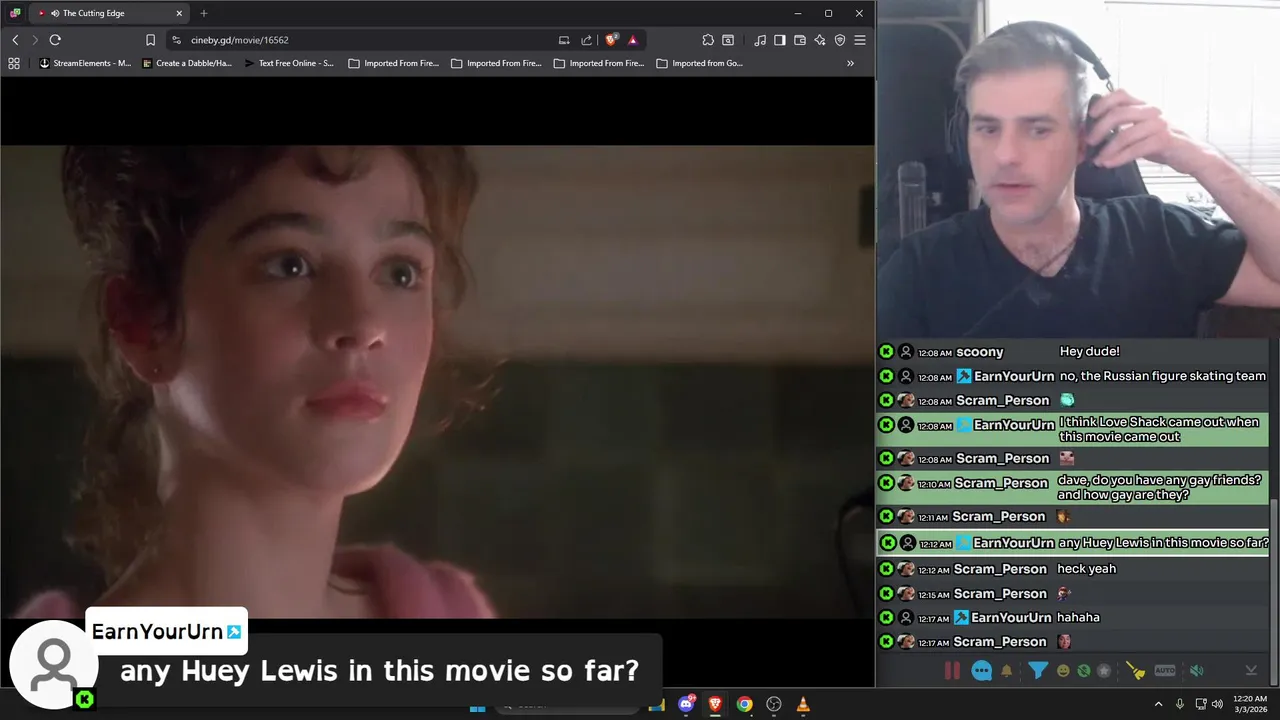Screen dimensions: 1280x720
Task: Open the blue chat filter funnel
Action: 1038,671
